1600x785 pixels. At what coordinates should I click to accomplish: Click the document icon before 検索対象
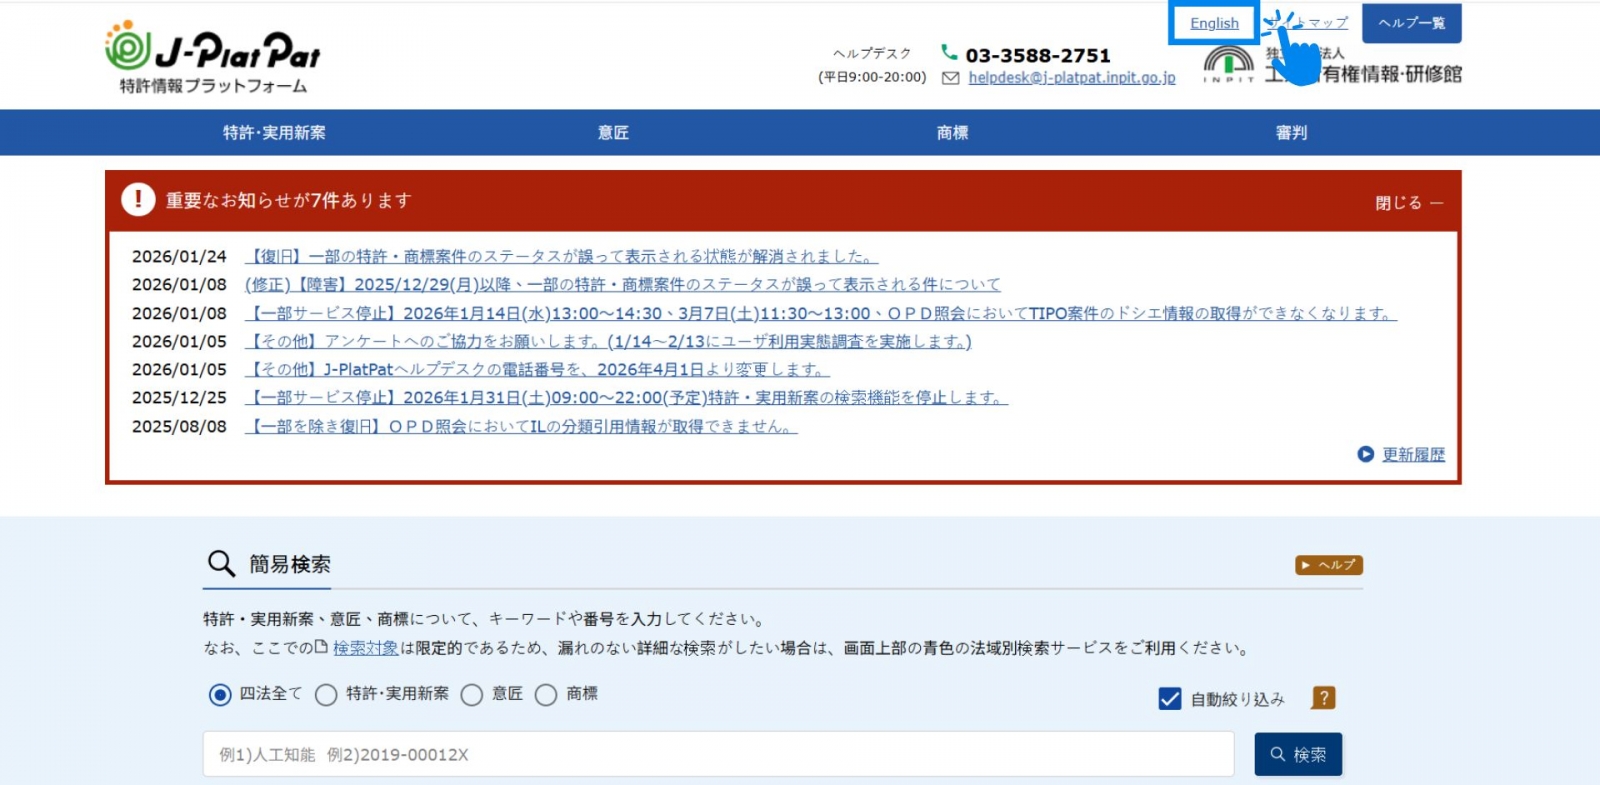pyautogui.click(x=321, y=647)
